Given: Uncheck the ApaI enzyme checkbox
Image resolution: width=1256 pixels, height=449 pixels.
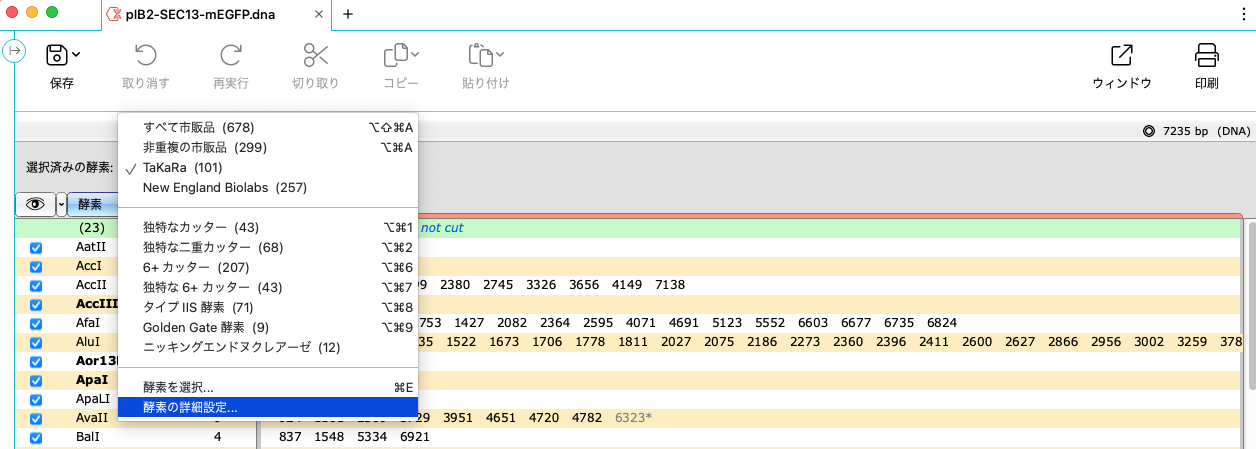Looking at the screenshot, I should pos(36,381).
